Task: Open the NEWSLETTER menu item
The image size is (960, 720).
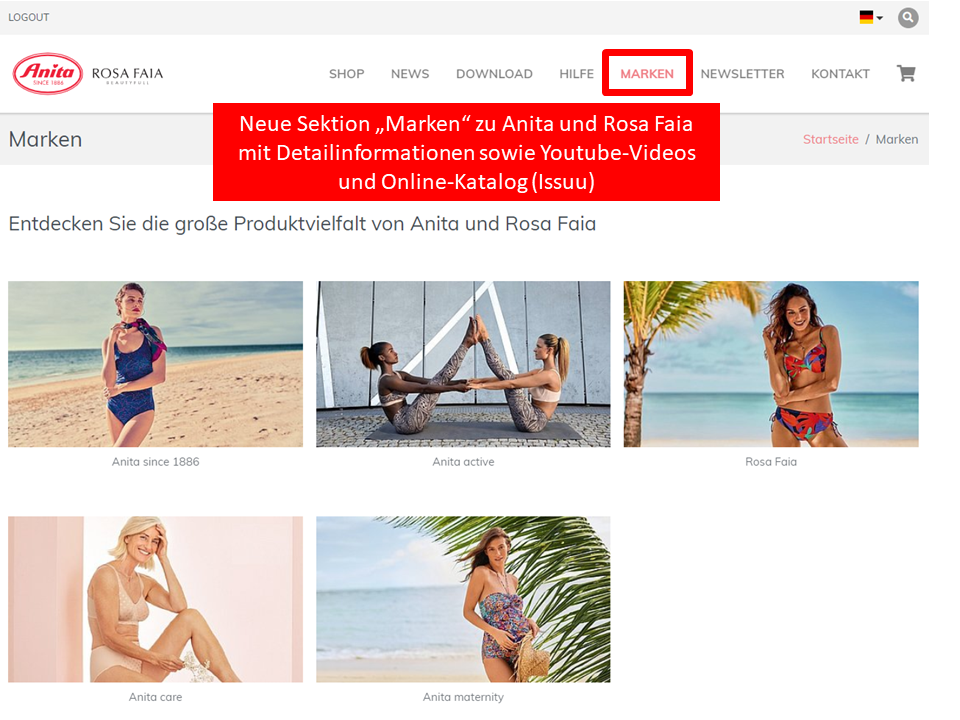Action: click(742, 74)
